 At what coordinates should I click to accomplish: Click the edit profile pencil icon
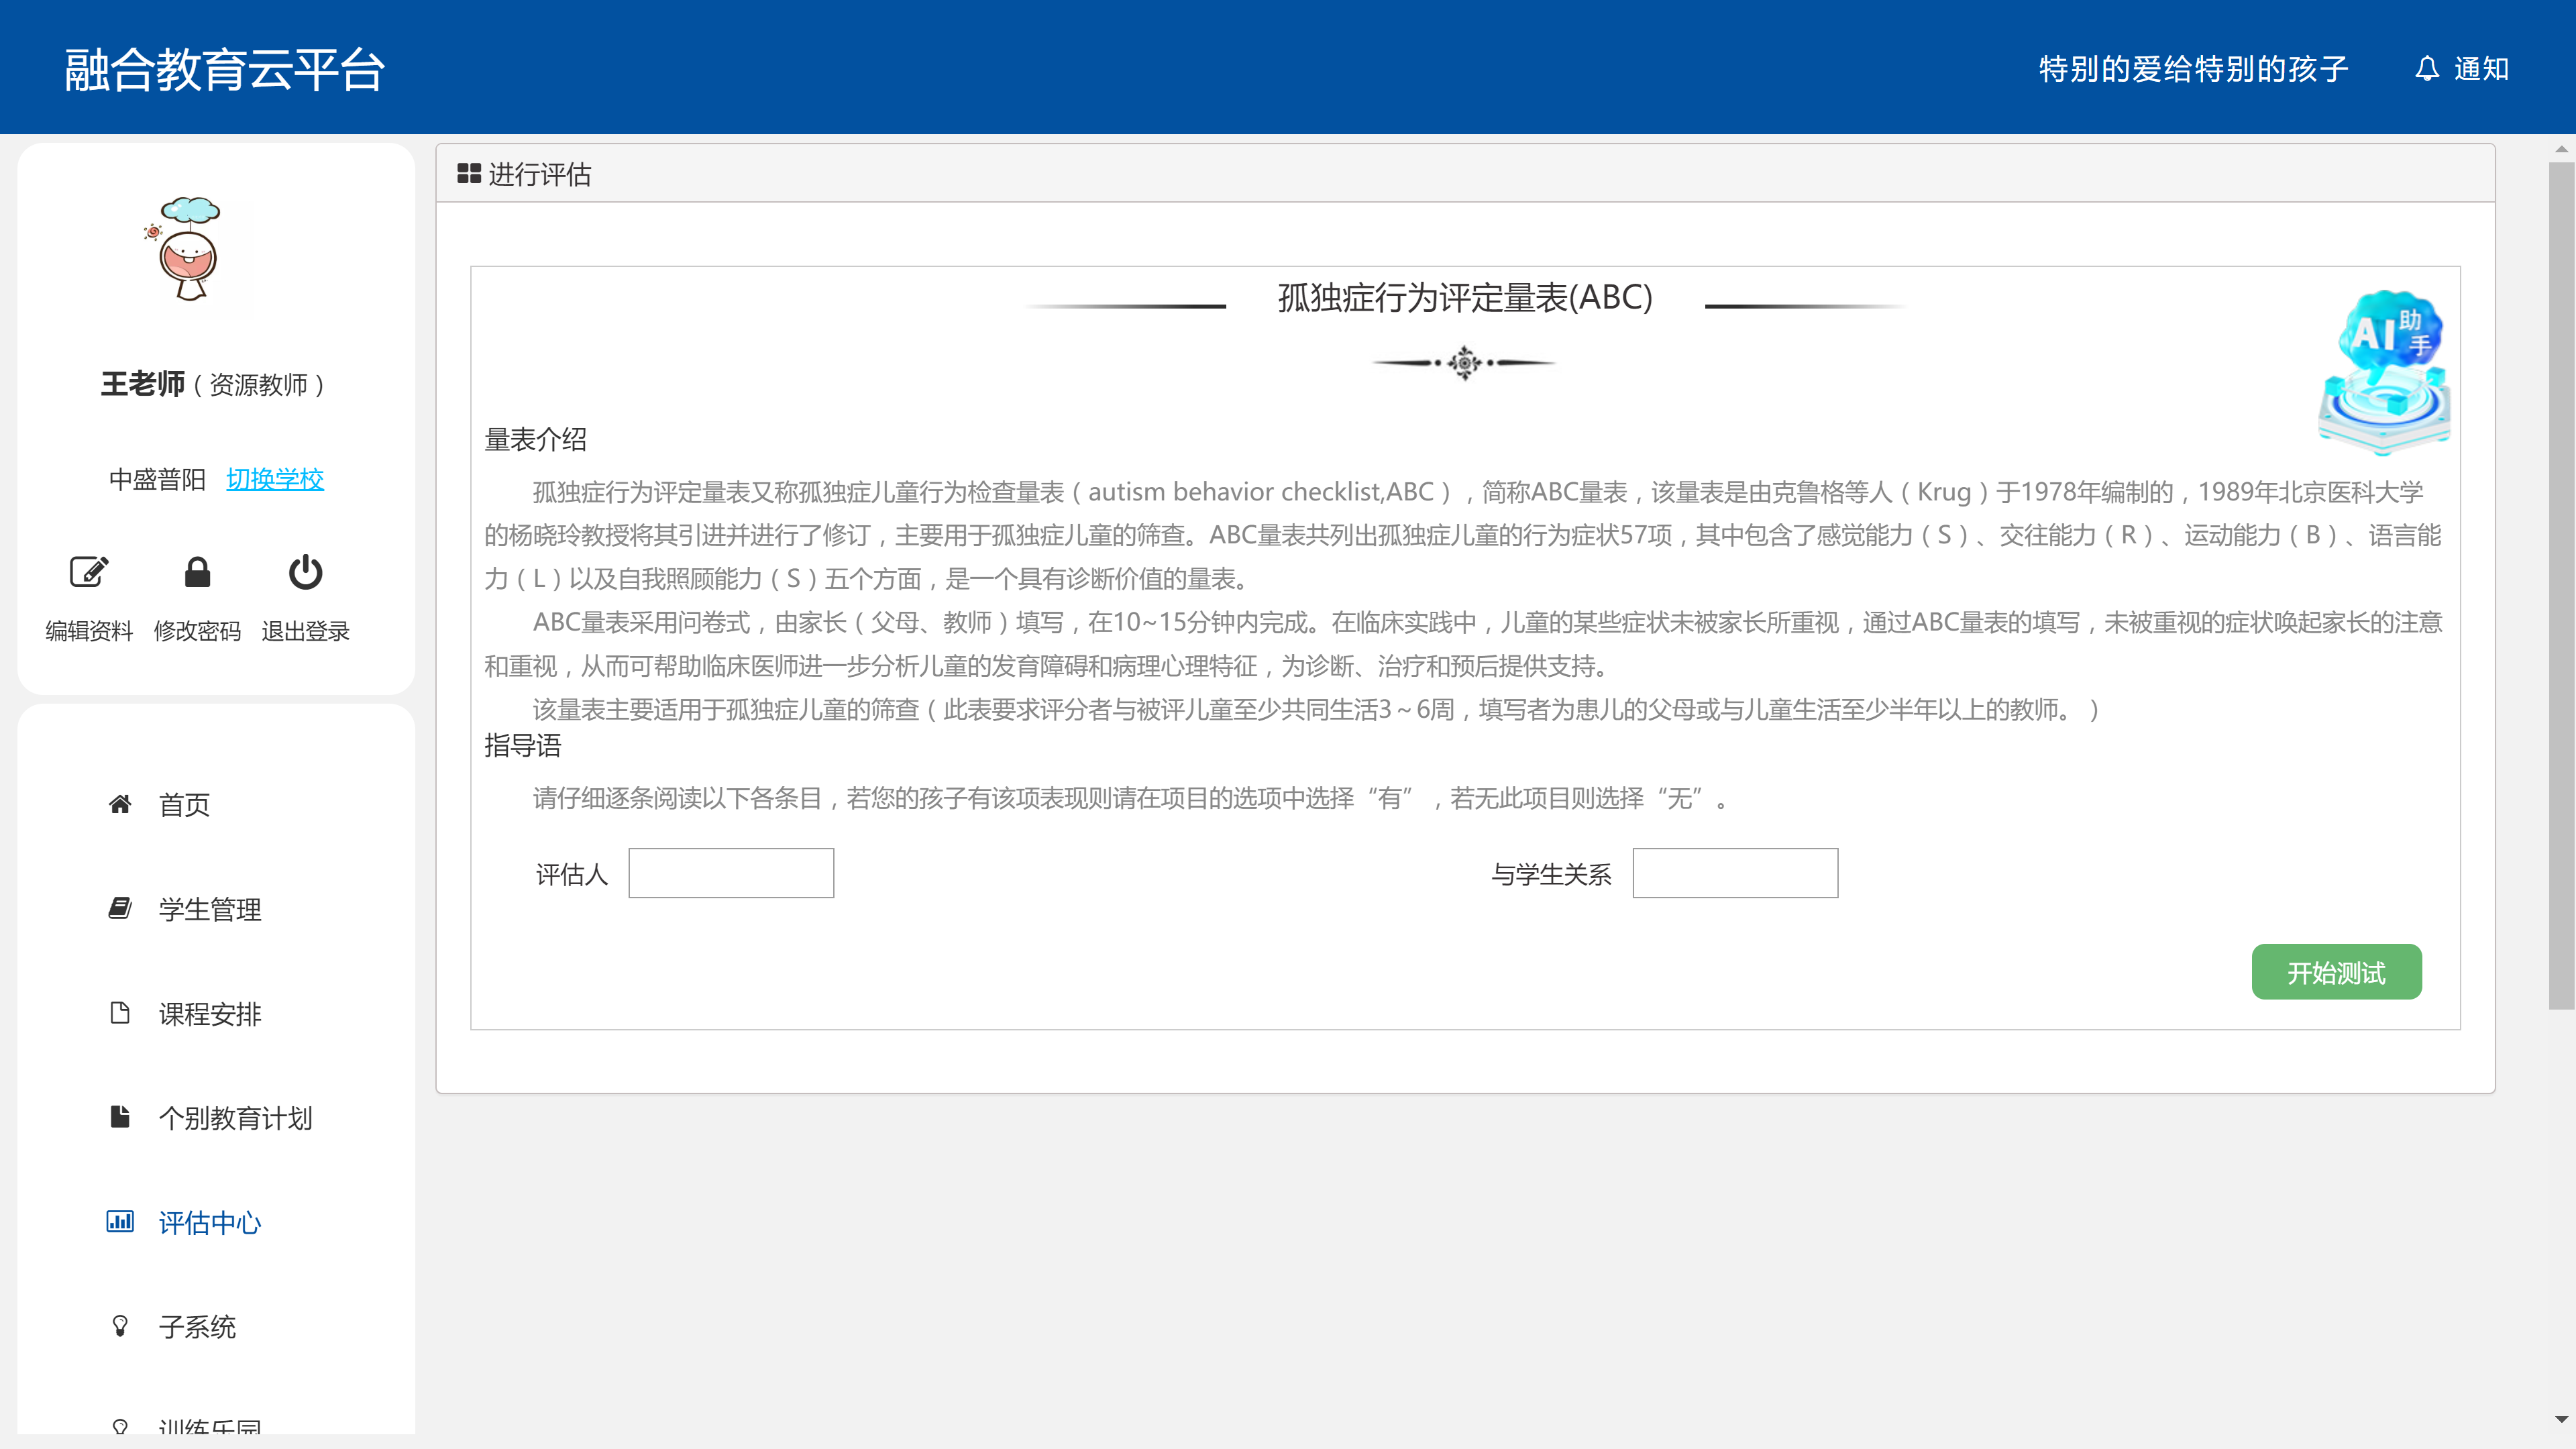coord(89,572)
